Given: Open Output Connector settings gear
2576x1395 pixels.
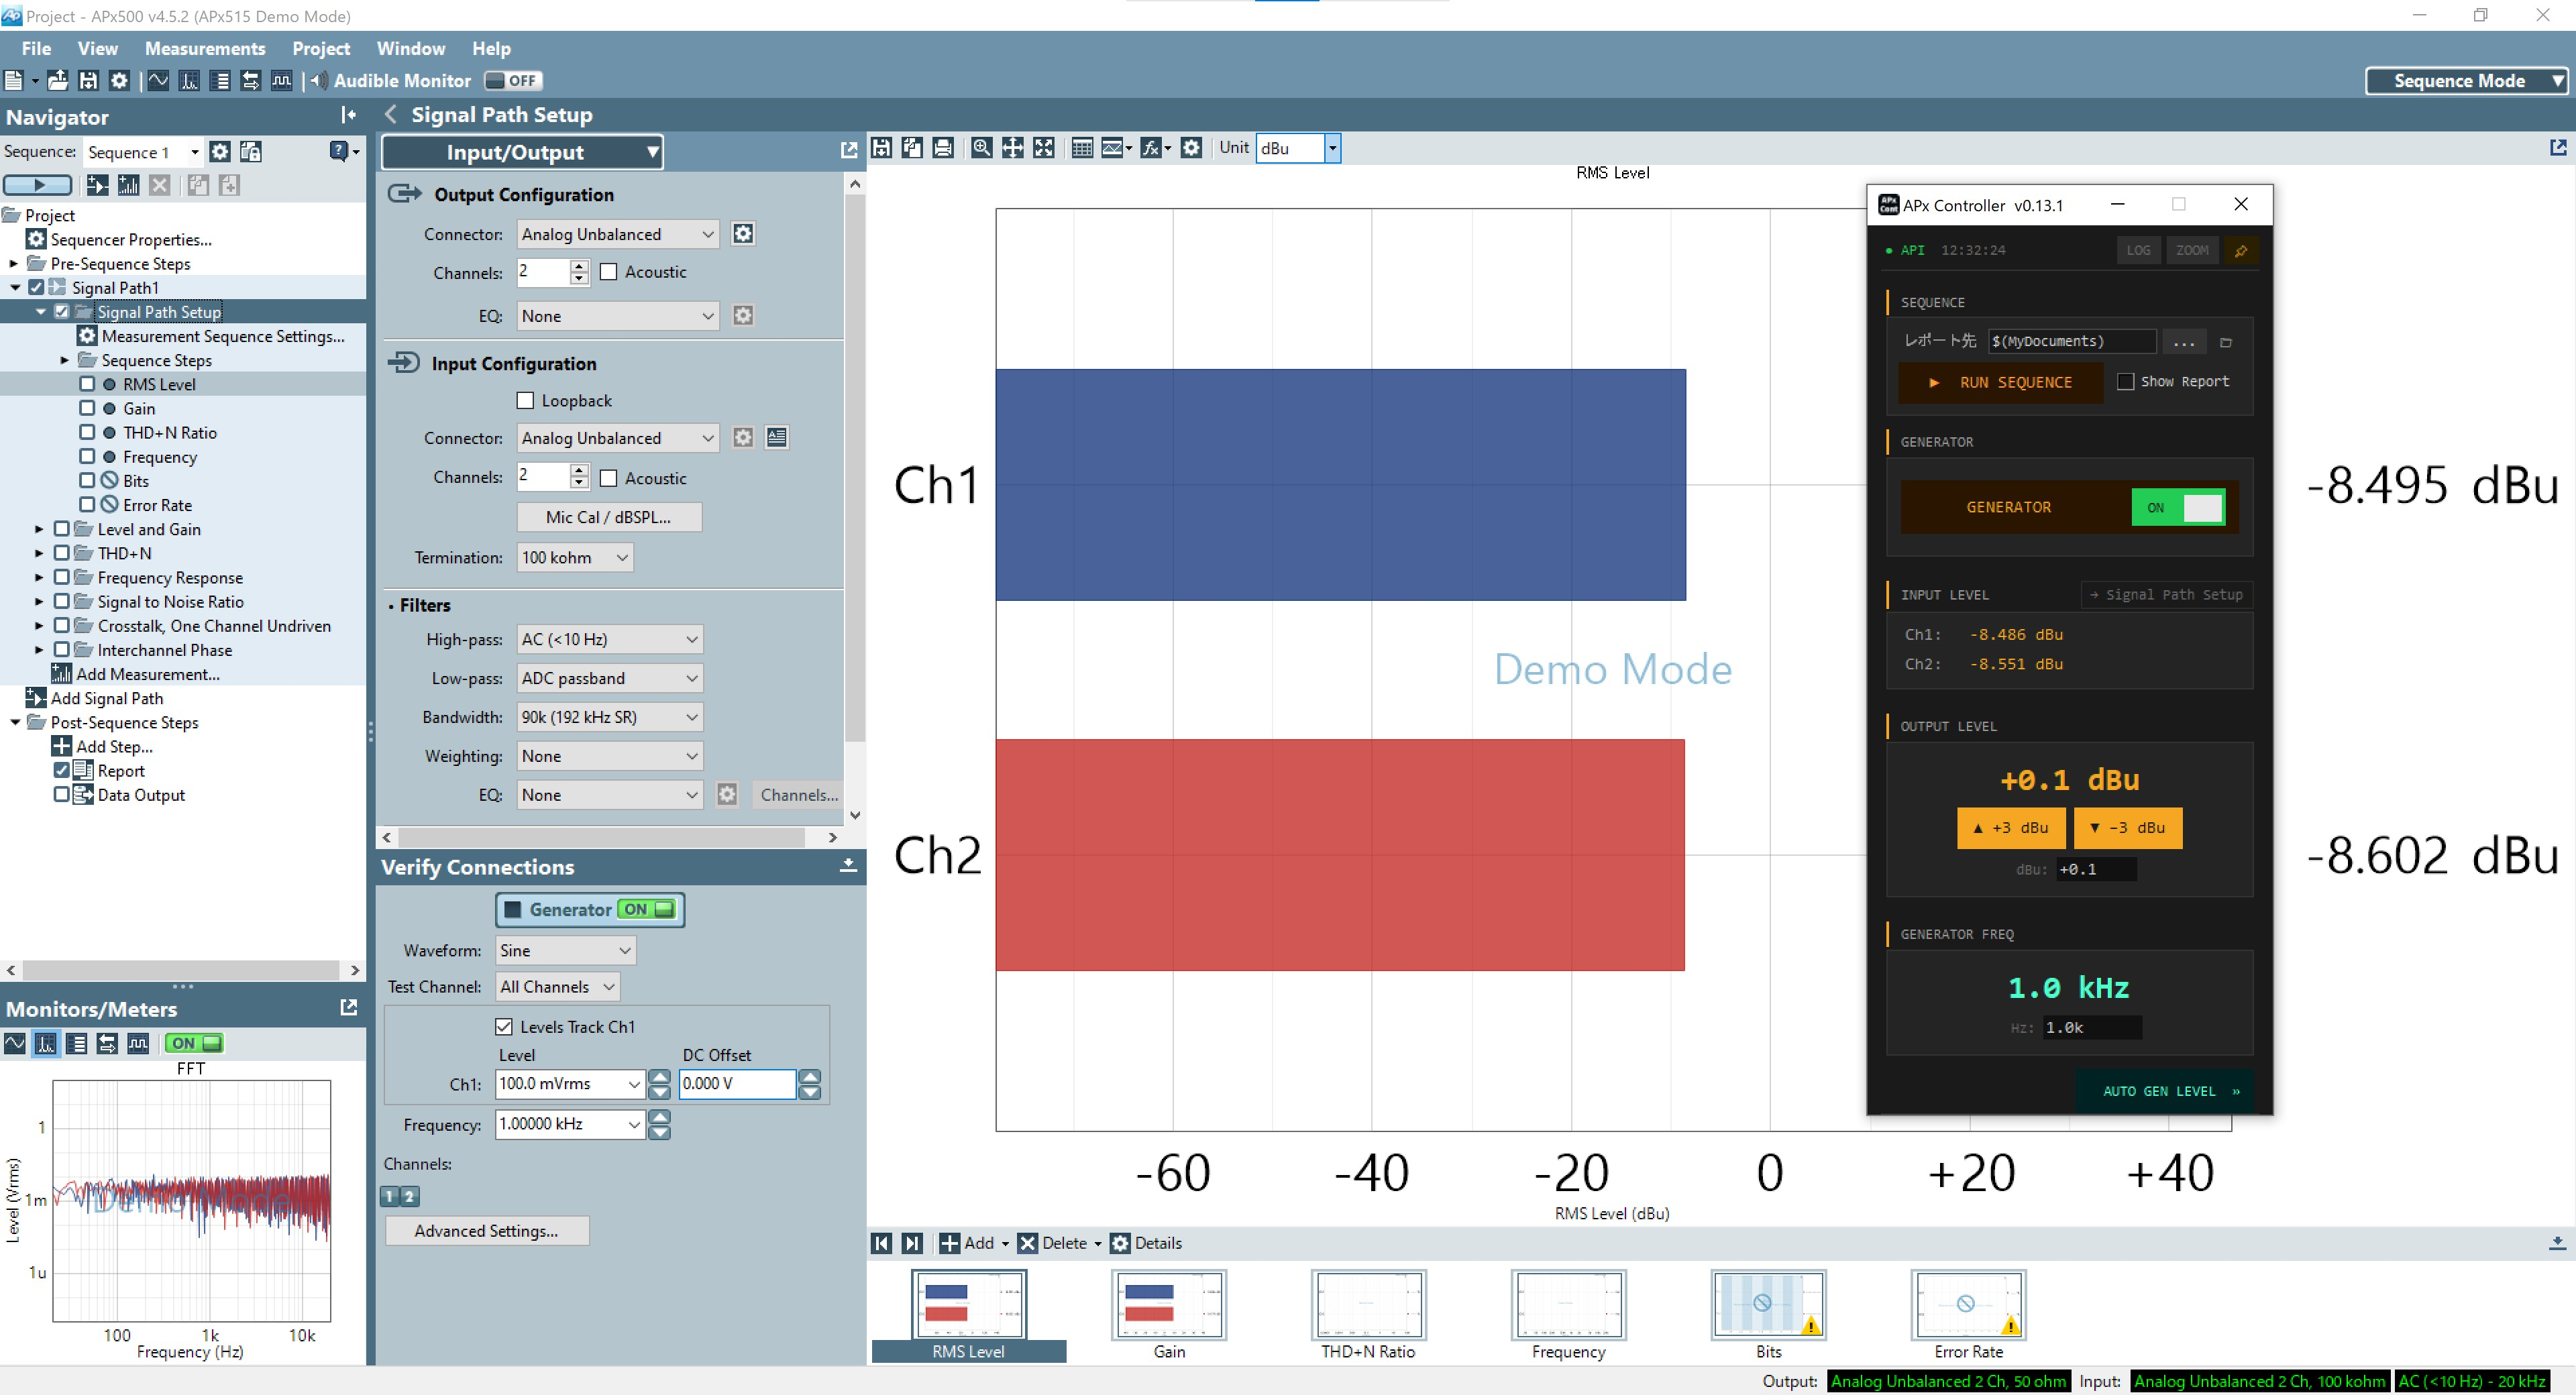Looking at the screenshot, I should pyautogui.click(x=743, y=234).
